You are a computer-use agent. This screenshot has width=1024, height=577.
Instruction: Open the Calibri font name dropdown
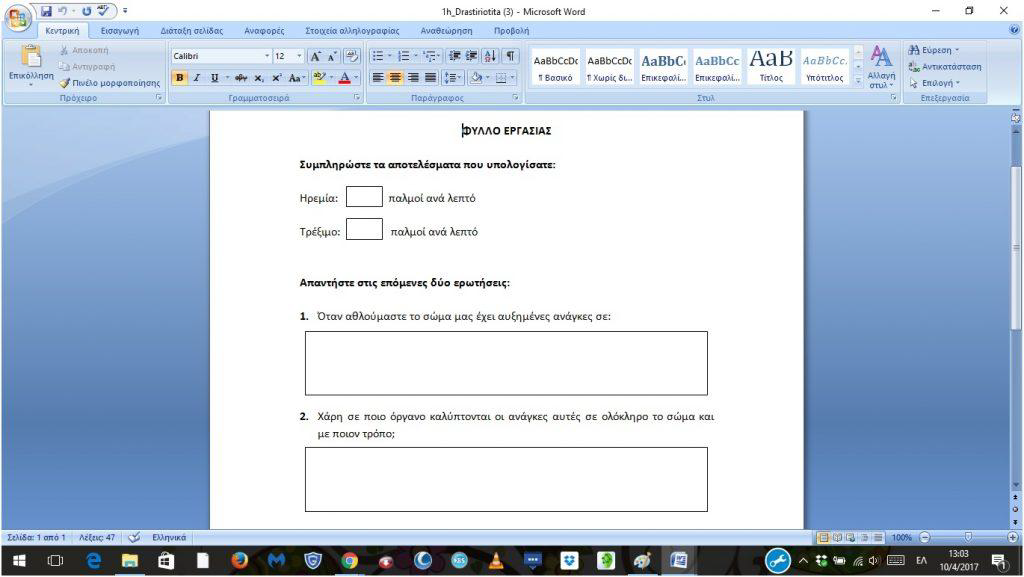[267, 56]
